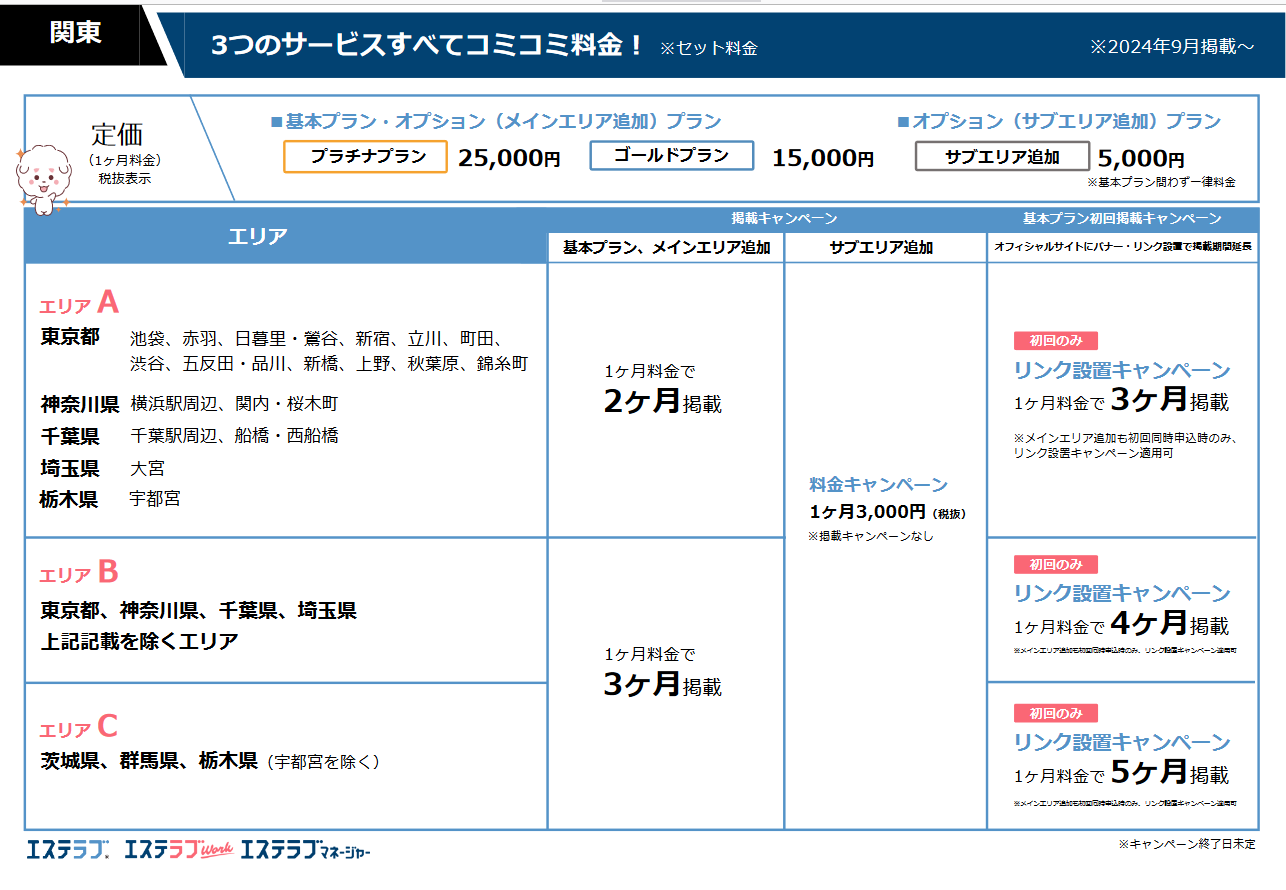This screenshot has height=890, width=1286.
Task: Select the プラチナプラン box
Action: (366, 156)
